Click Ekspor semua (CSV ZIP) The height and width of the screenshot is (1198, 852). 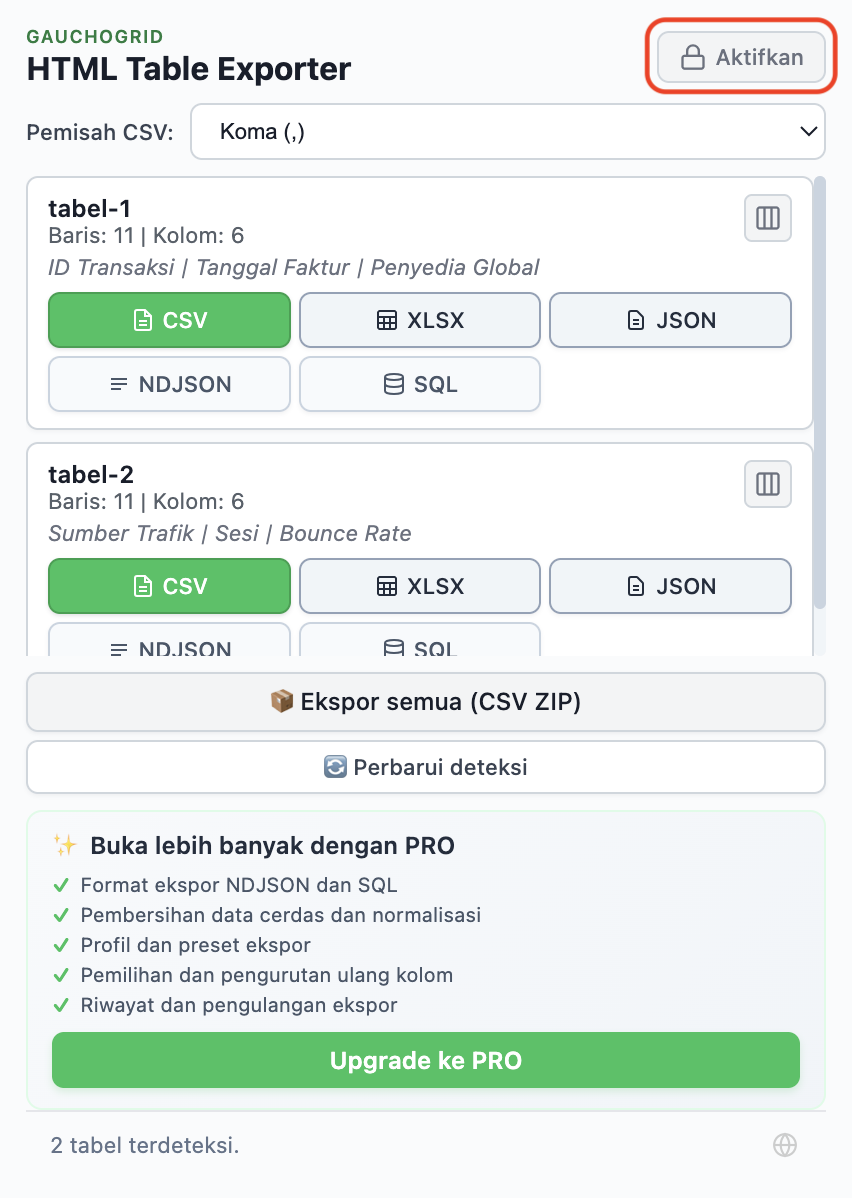pos(426,701)
